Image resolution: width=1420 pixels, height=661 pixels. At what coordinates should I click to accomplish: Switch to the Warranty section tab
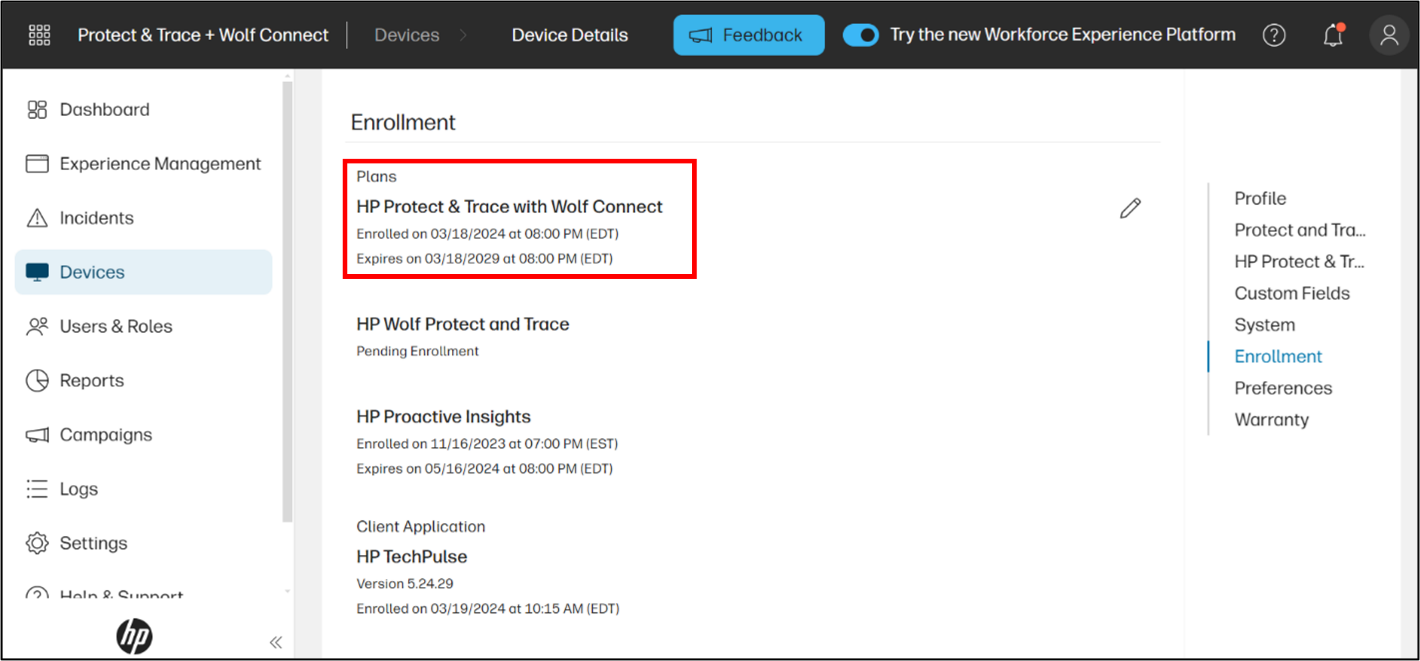pos(1271,419)
